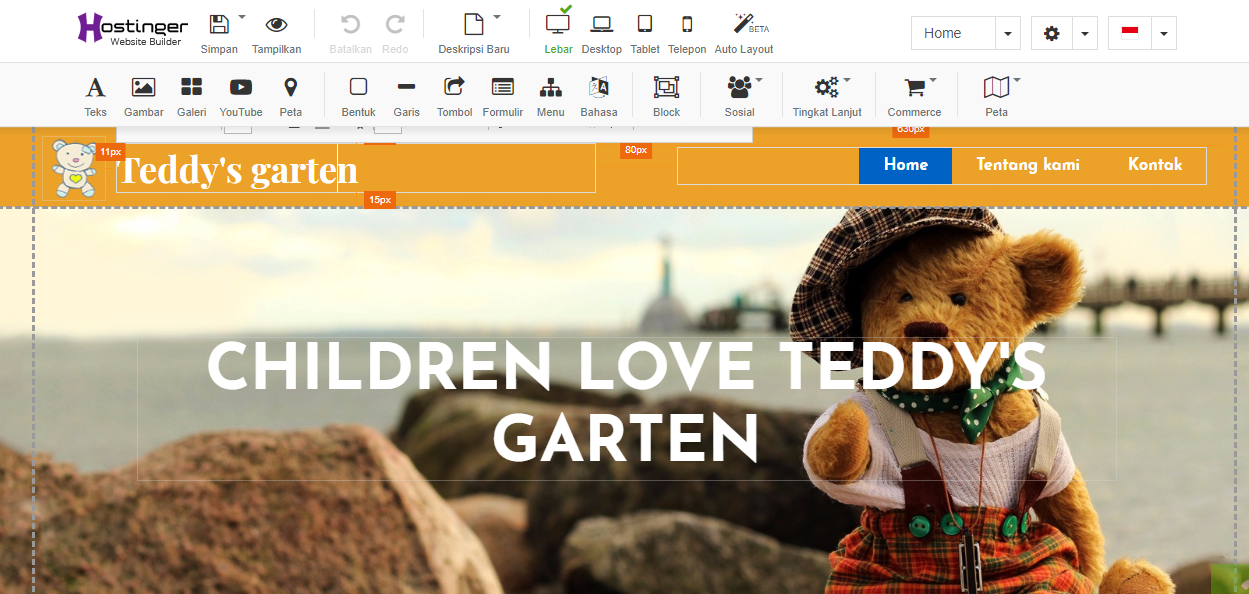Select the Formulir form tool
The image size is (1249, 594).
click(503, 96)
